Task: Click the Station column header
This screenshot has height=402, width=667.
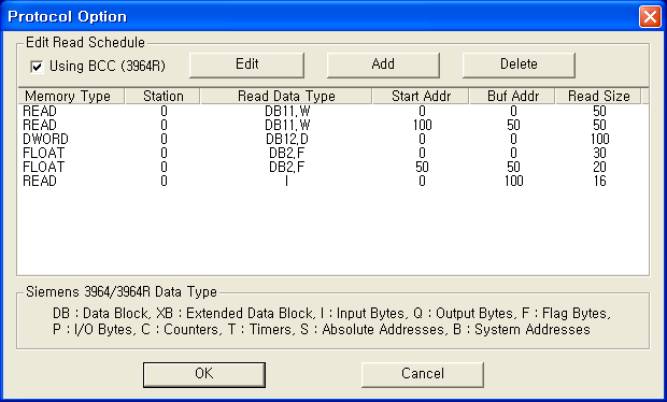Action: [163, 96]
